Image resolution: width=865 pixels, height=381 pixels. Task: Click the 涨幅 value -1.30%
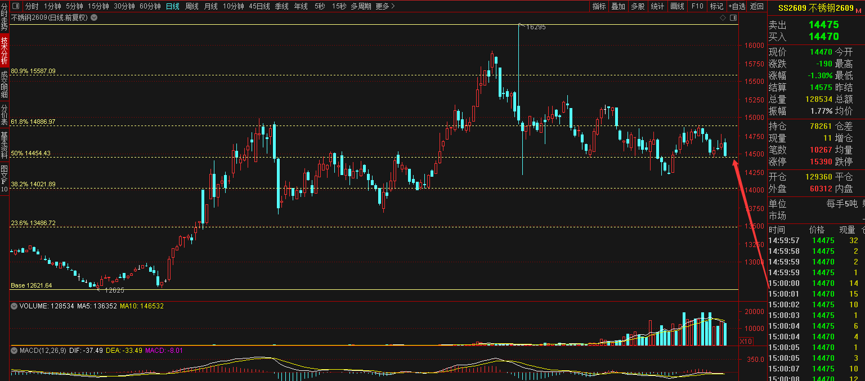(819, 76)
